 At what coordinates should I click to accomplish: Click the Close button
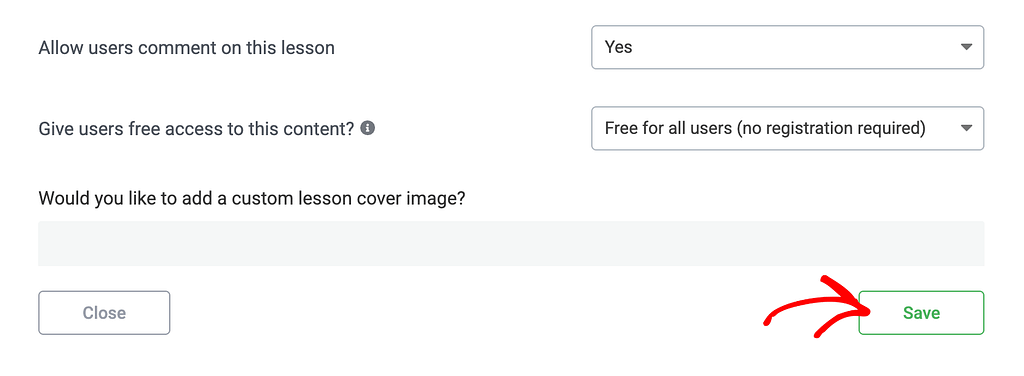coord(104,313)
